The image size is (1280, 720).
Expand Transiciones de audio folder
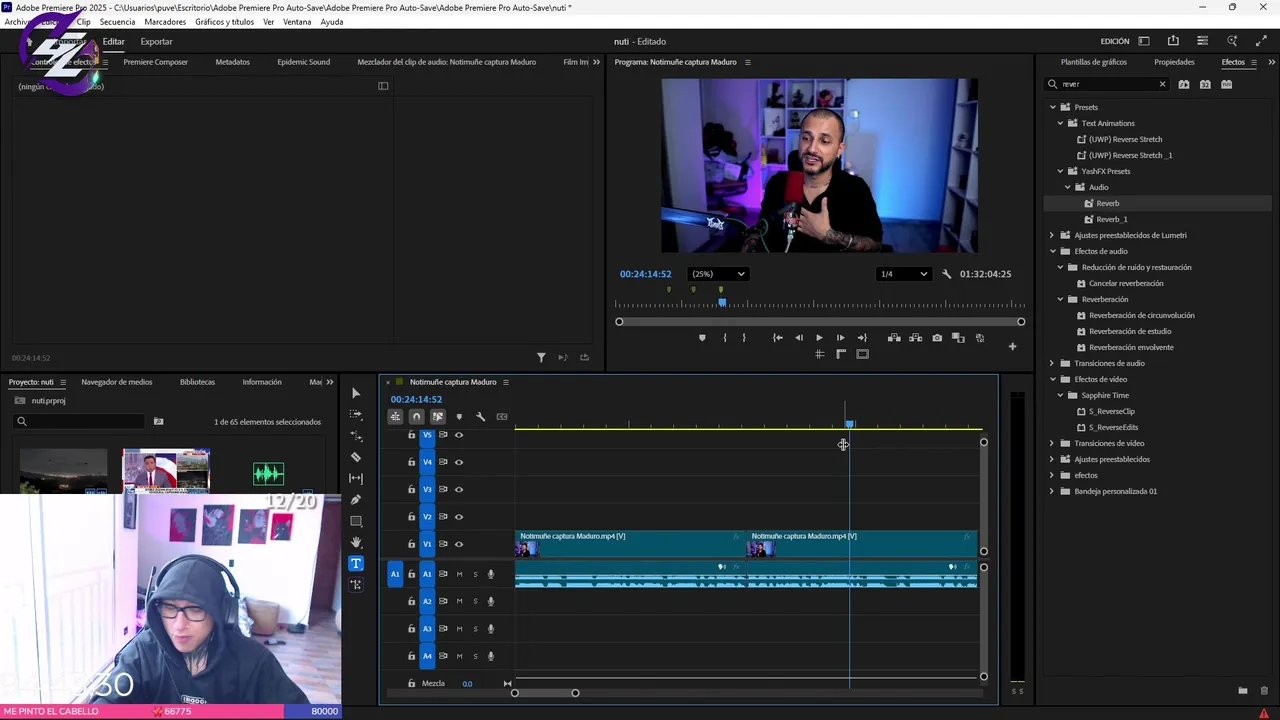click(x=1052, y=363)
